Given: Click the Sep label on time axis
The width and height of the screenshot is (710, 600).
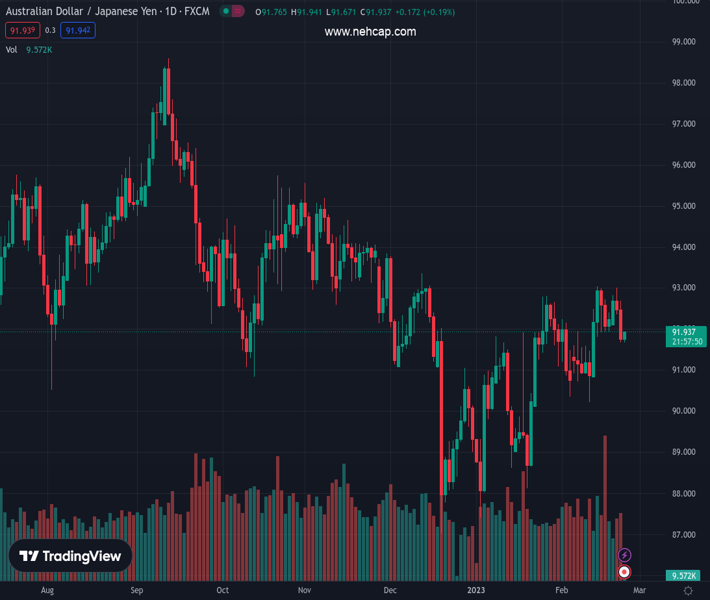Looking at the screenshot, I should coord(138,591).
